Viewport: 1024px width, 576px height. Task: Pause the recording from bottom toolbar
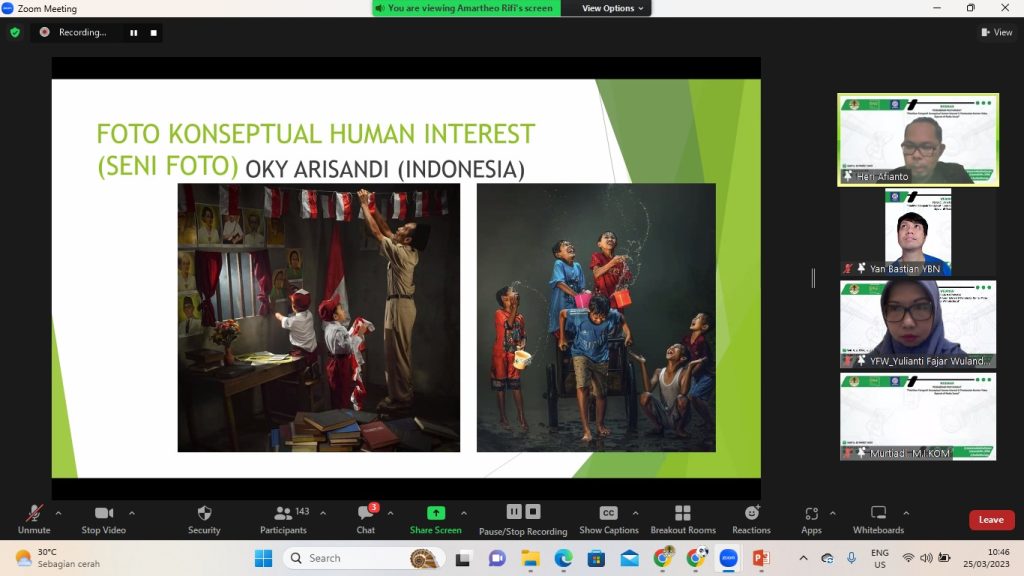514,511
